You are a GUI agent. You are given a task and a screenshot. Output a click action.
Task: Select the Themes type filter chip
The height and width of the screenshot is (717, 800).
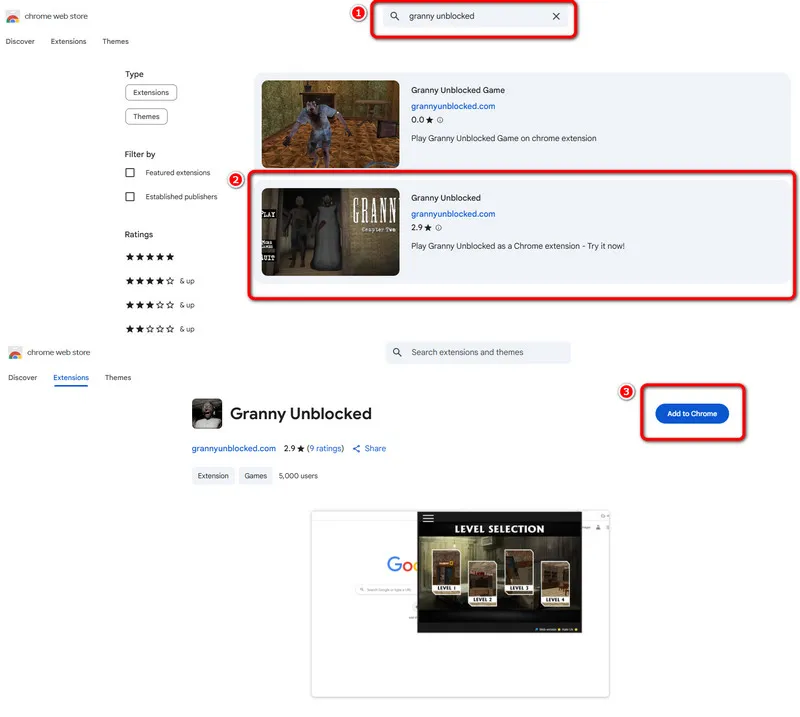pos(146,116)
